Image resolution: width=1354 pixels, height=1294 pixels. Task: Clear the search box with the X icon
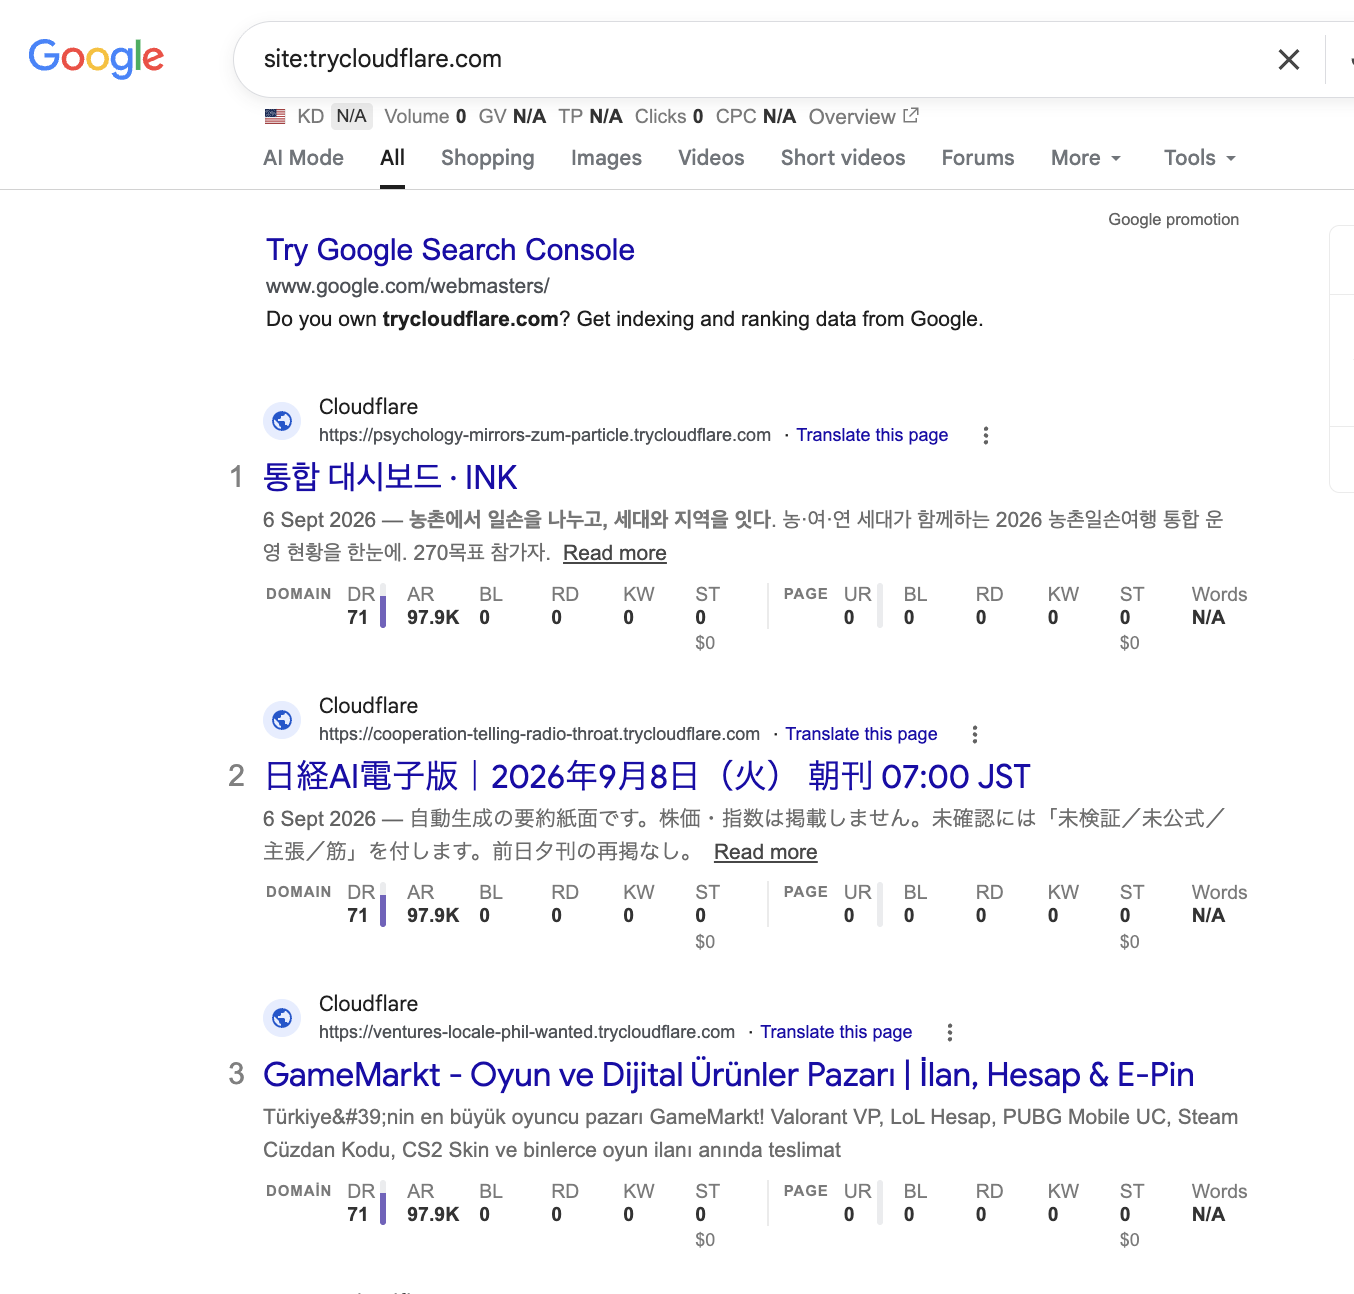[1289, 60]
